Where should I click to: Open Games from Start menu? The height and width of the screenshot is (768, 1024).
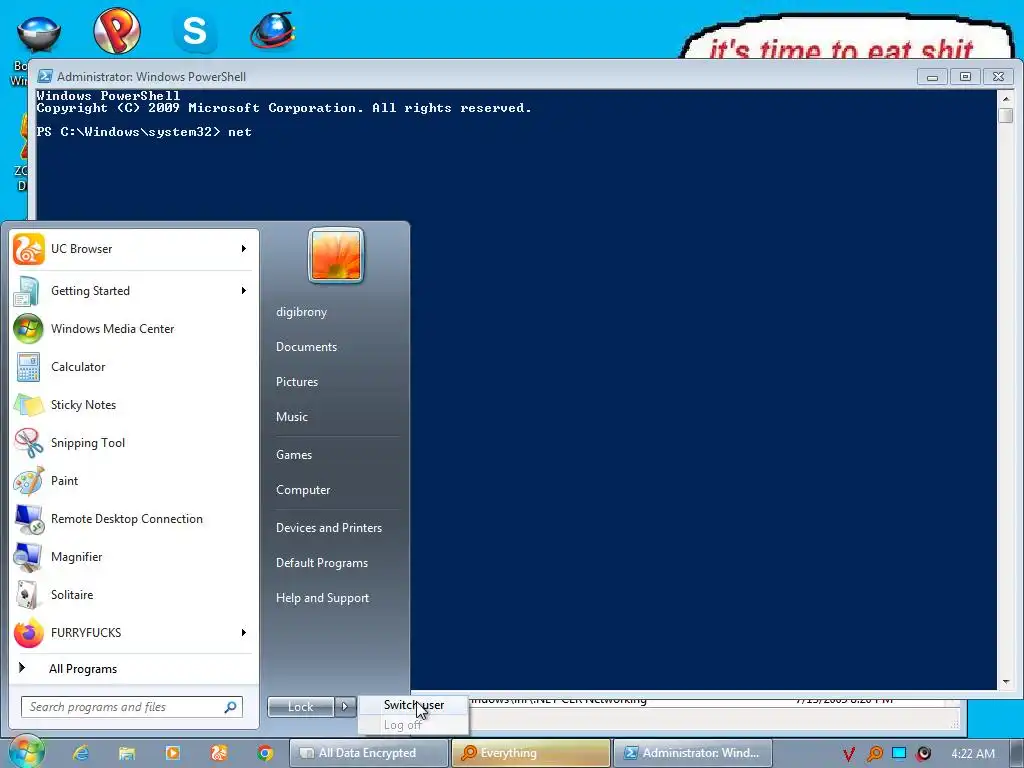(x=294, y=455)
